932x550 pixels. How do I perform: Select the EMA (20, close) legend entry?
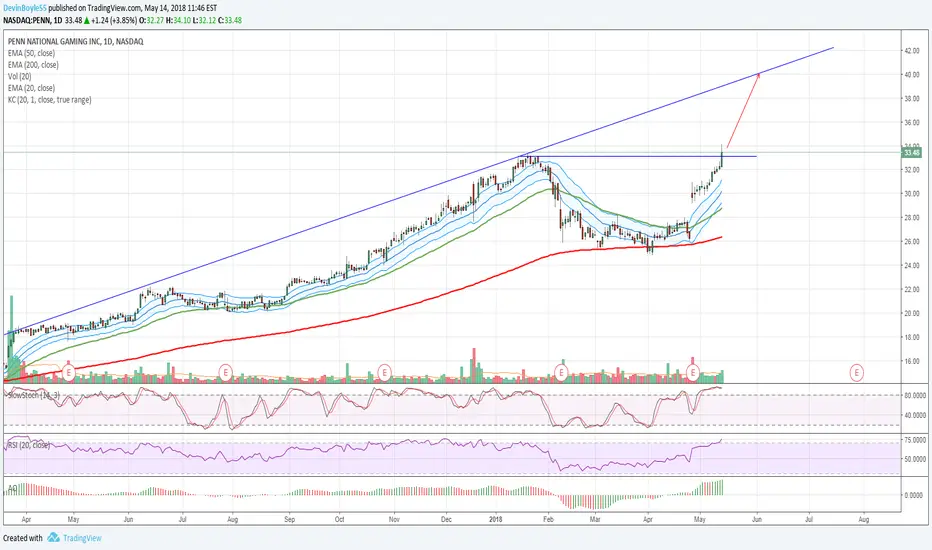[32, 88]
